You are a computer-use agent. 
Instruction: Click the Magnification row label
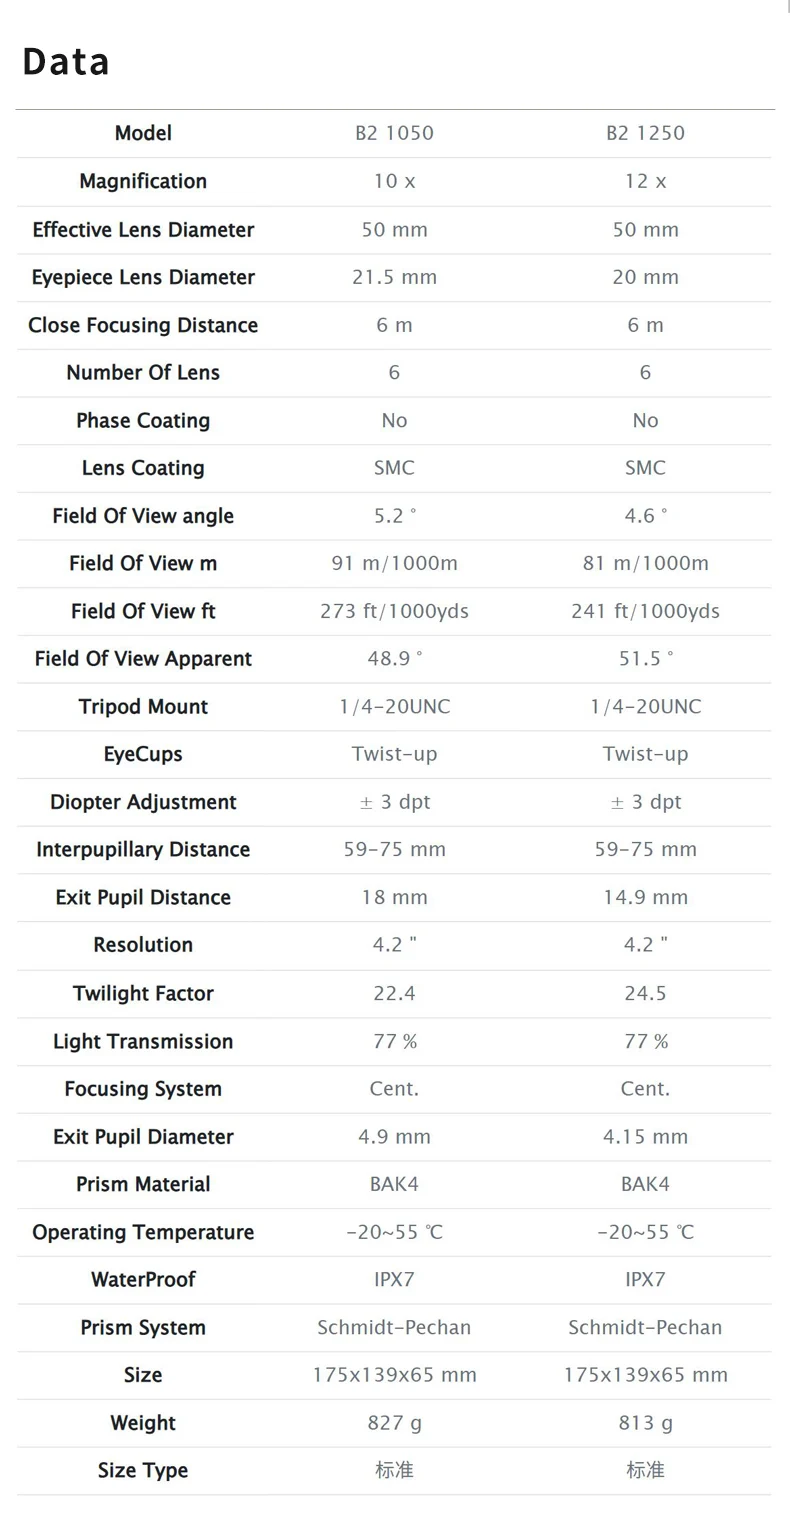(x=143, y=181)
